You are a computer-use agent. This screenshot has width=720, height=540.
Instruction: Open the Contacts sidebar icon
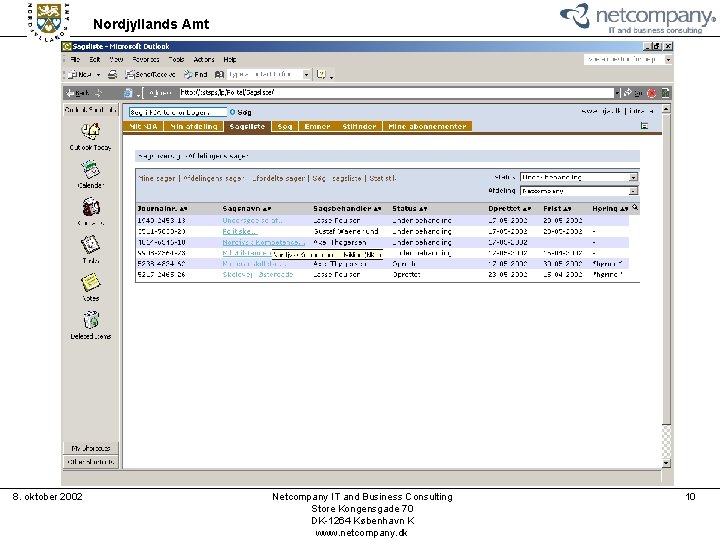pos(91,207)
